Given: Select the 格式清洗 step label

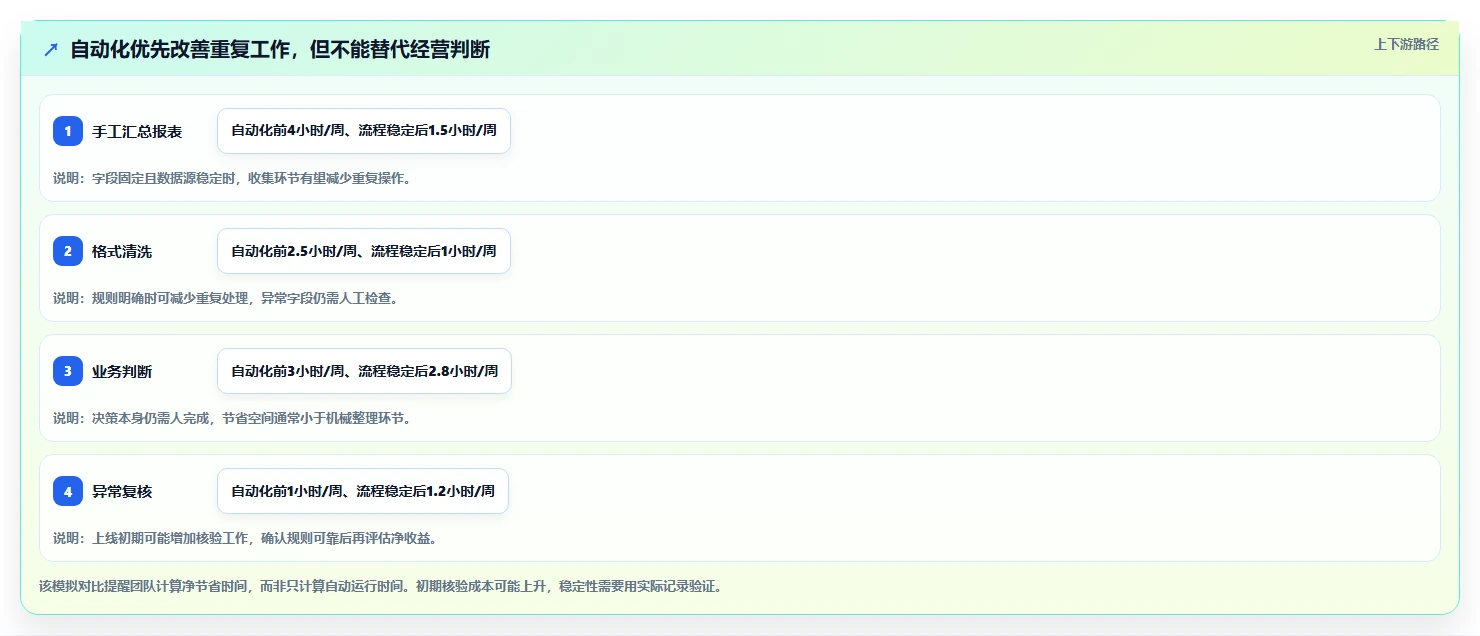Looking at the screenshot, I should pyautogui.click(x=122, y=251).
